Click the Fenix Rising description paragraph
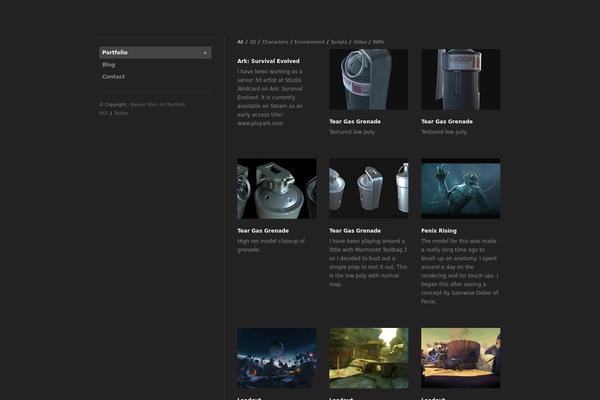Screen dimensions: 600x400 [x=460, y=271]
